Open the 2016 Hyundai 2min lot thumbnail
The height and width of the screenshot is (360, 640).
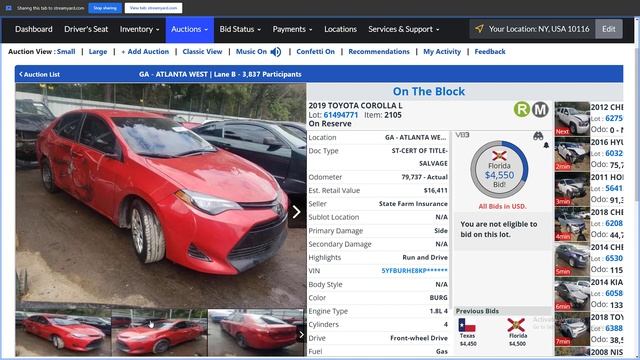point(572,154)
